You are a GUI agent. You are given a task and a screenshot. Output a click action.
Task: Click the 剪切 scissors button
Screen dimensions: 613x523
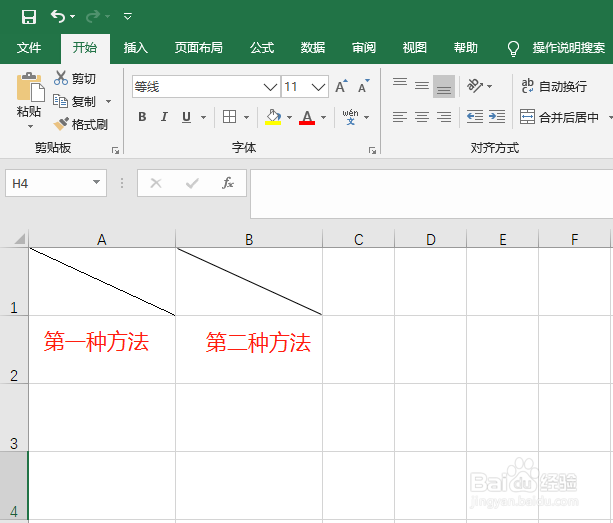click(75, 78)
